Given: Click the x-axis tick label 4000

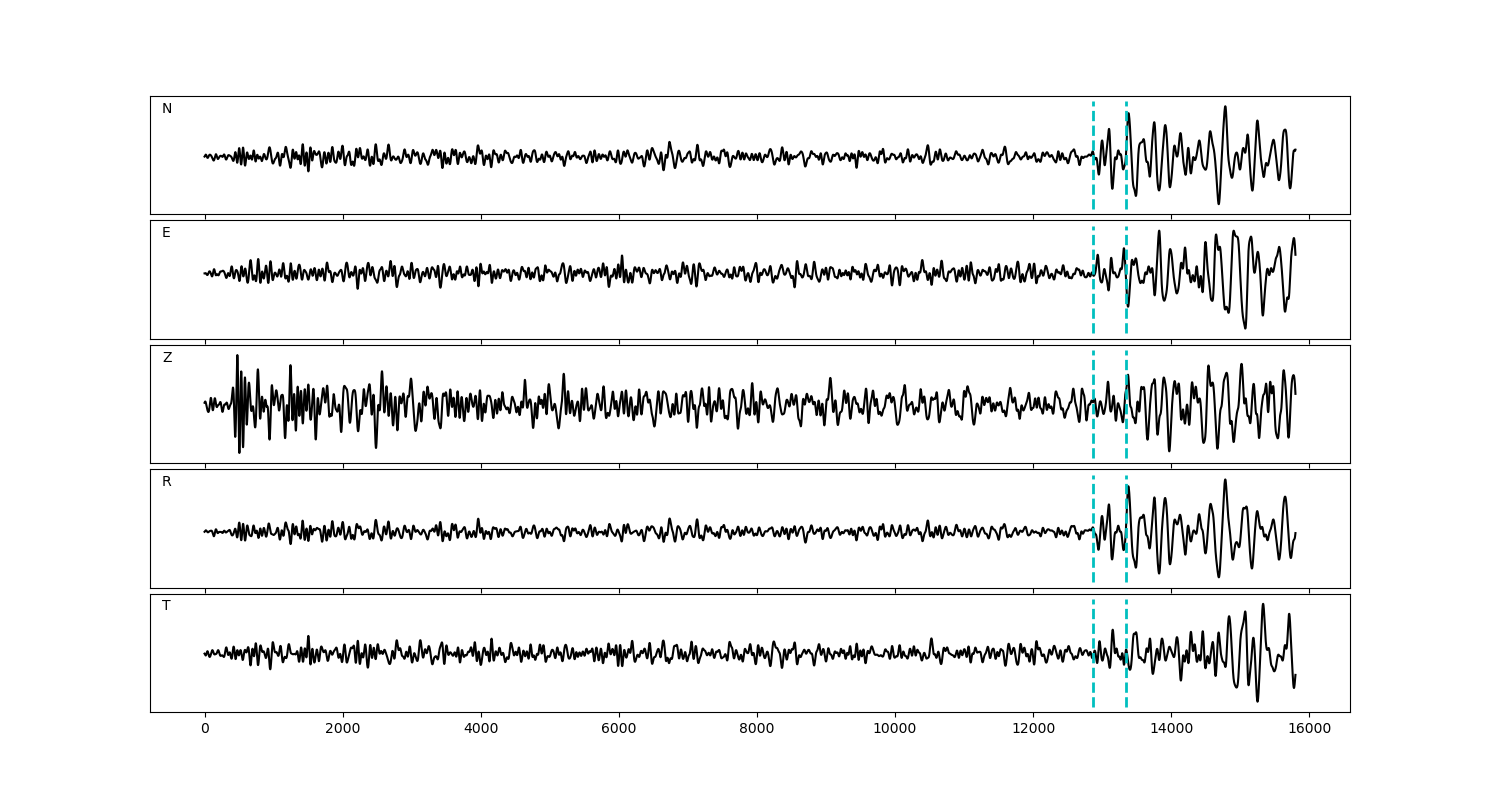Looking at the screenshot, I should [481, 730].
